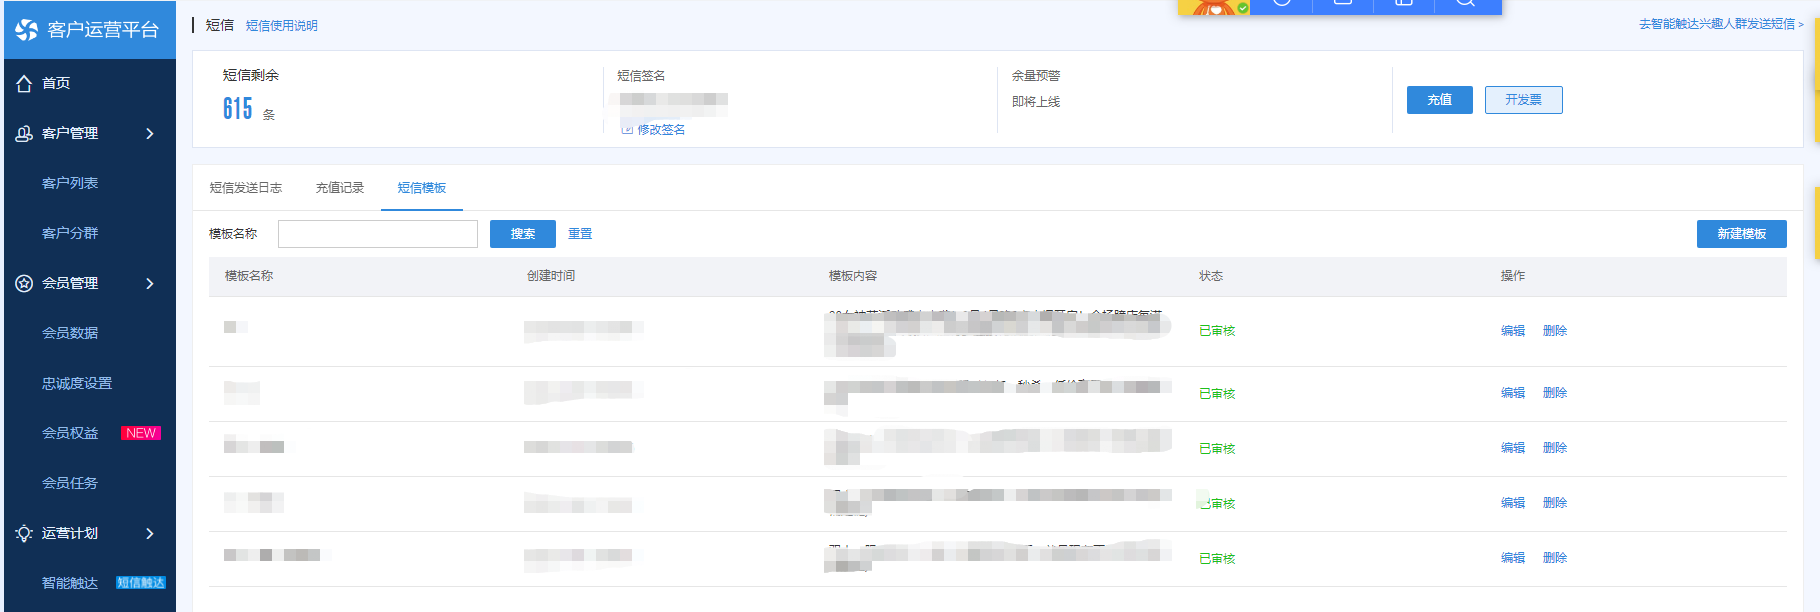Screen dimensions: 1820x612
Task: Click the 客户管理 people icon
Action: pyautogui.click(x=24, y=134)
